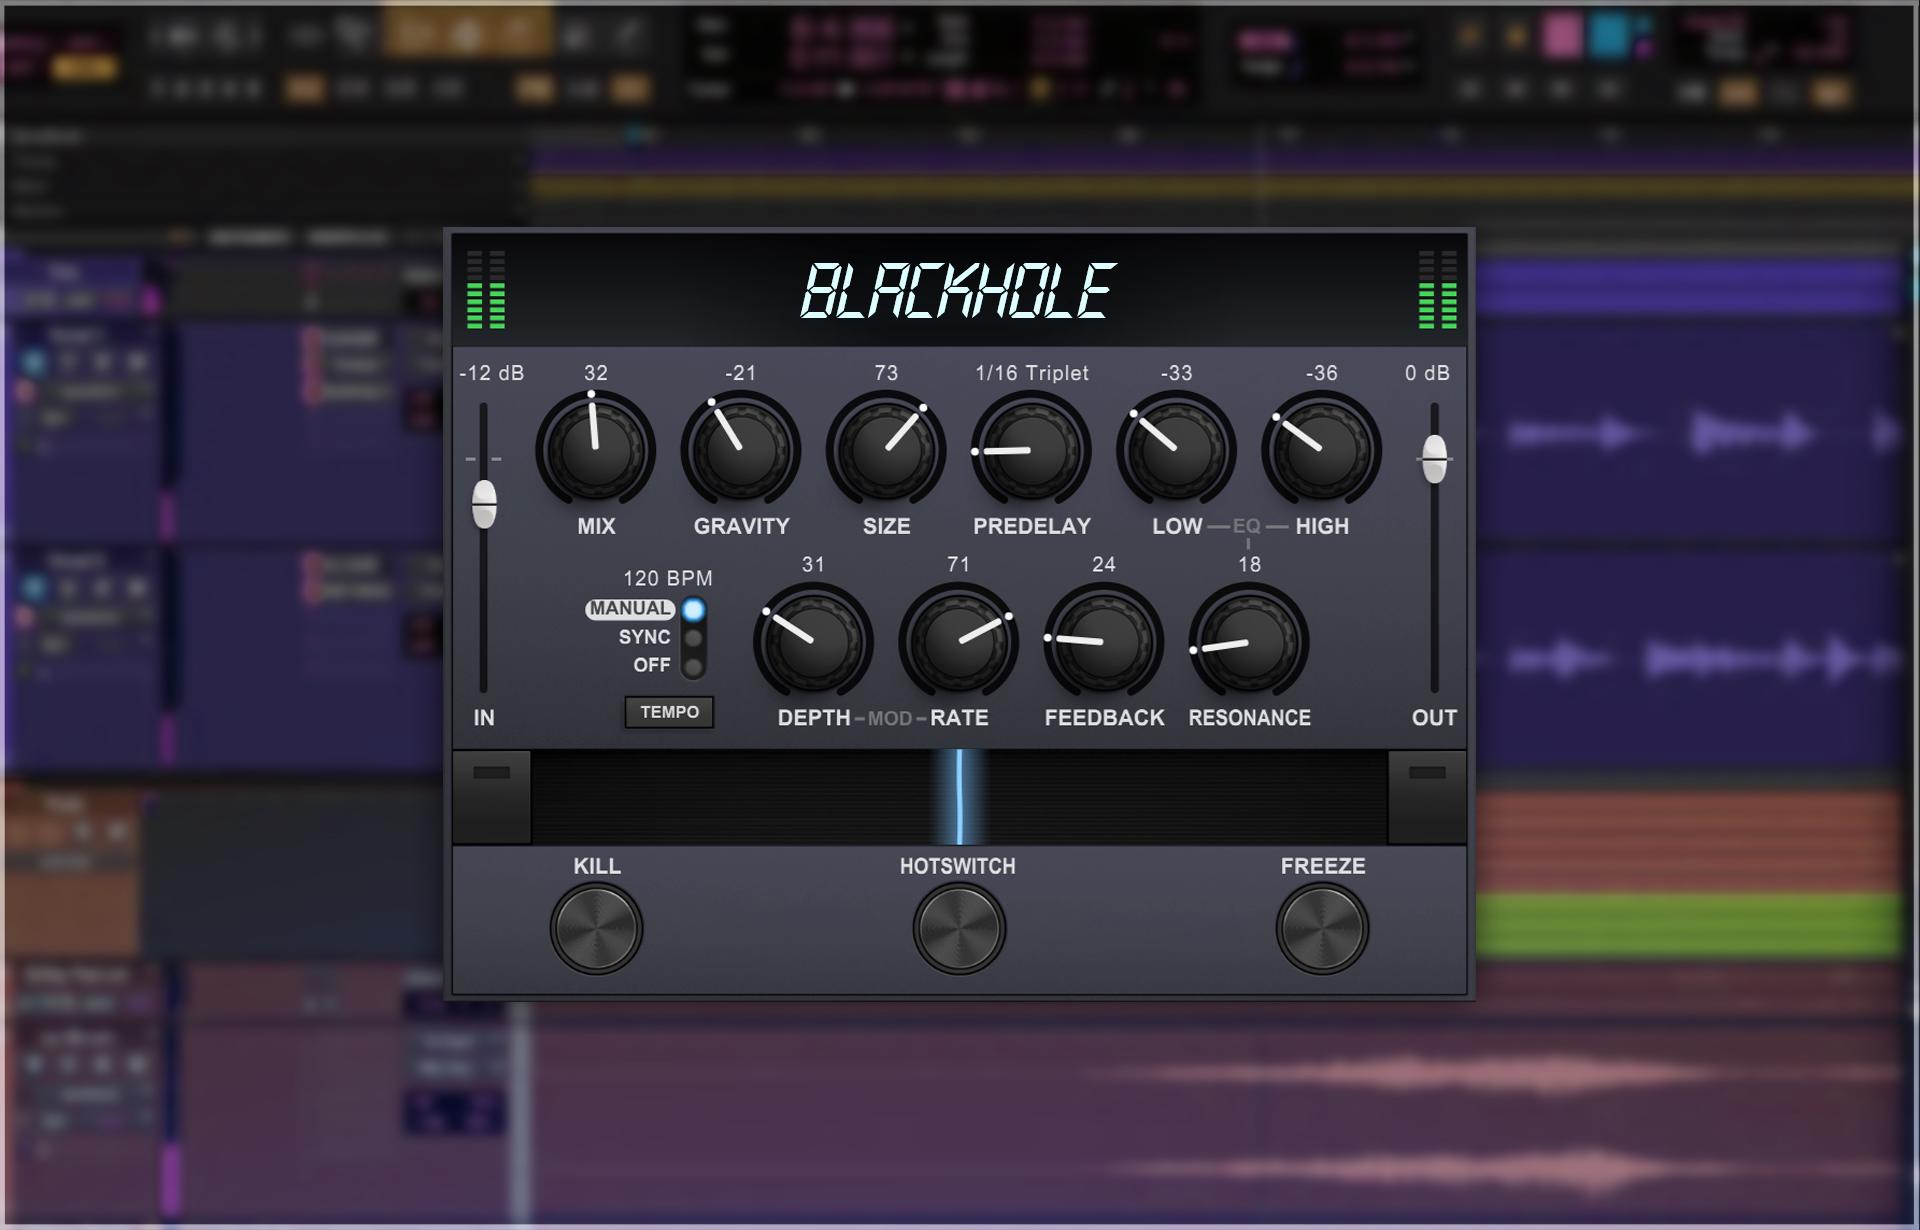This screenshot has height=1230, width=1920.
Task: Toggle the HOTSWITCH footswitch
Action: pyautogui.click(x=958, y=928)
